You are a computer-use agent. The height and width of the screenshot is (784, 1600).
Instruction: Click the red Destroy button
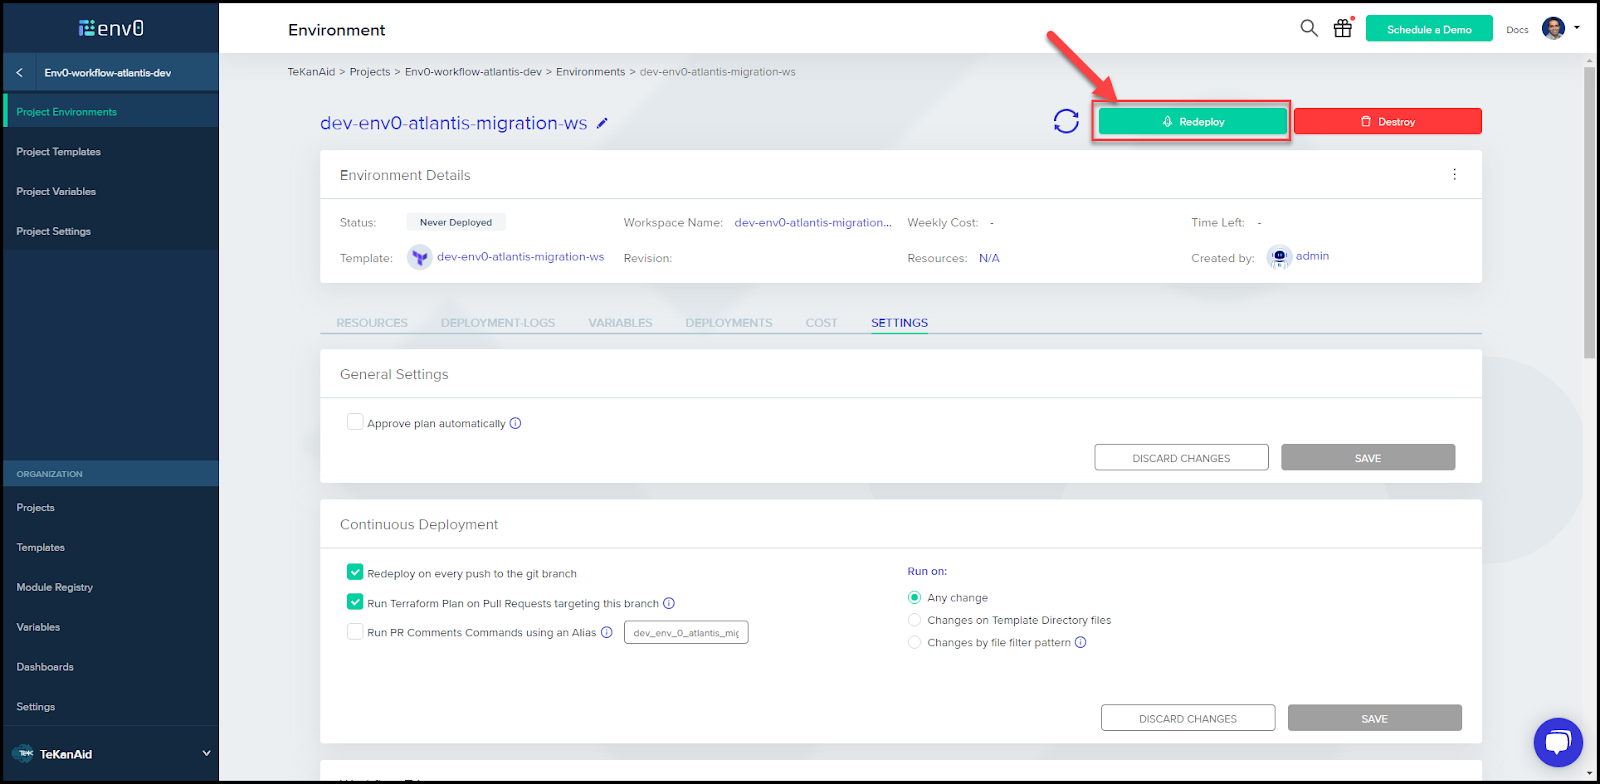(1388, 121)
